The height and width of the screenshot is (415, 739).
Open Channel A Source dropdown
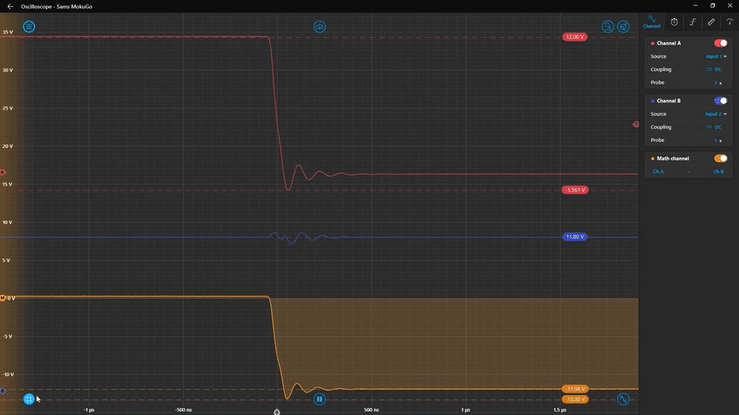[716, 57]
